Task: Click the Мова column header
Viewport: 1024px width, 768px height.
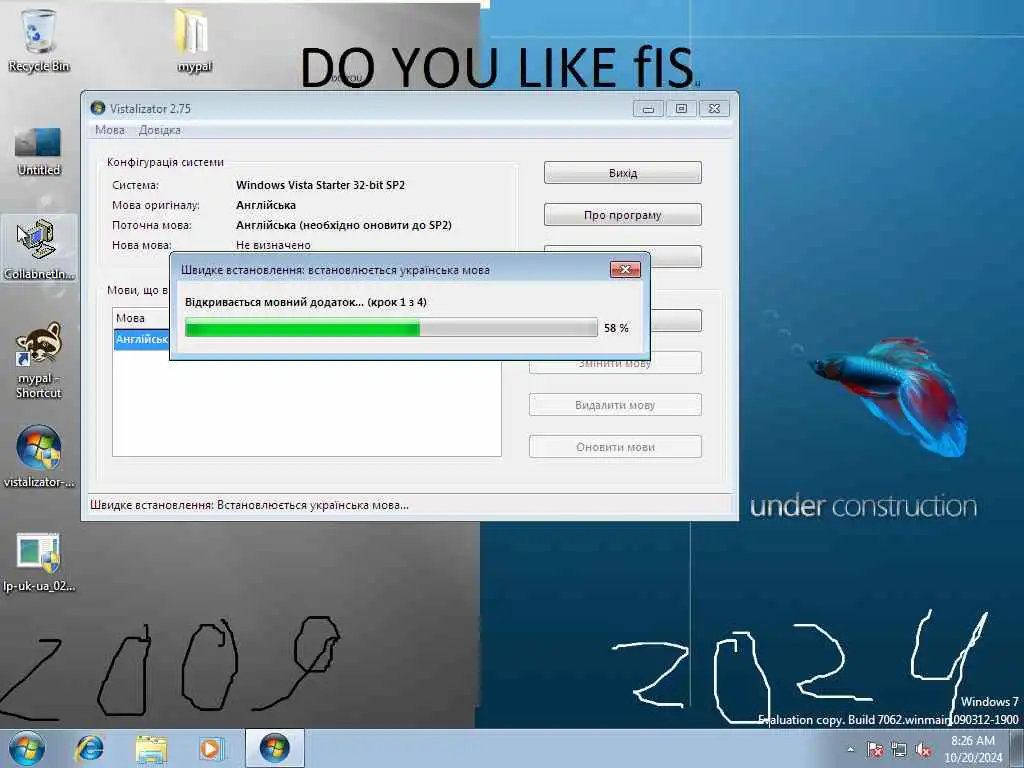Action: tap(140, 318)
